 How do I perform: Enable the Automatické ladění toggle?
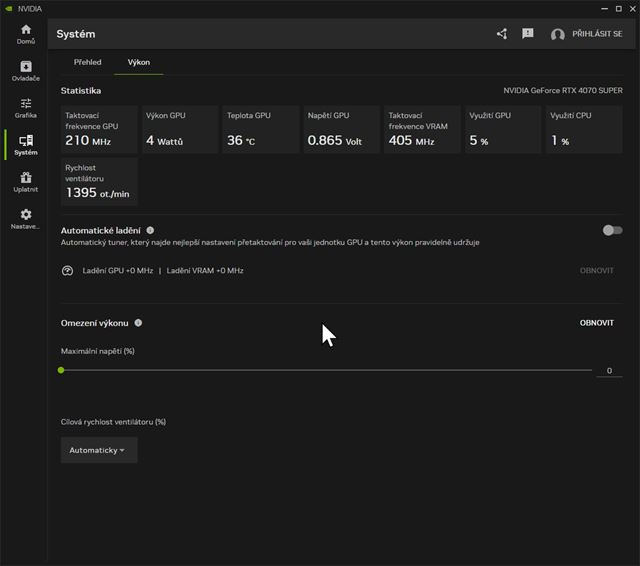pos(612,230)
